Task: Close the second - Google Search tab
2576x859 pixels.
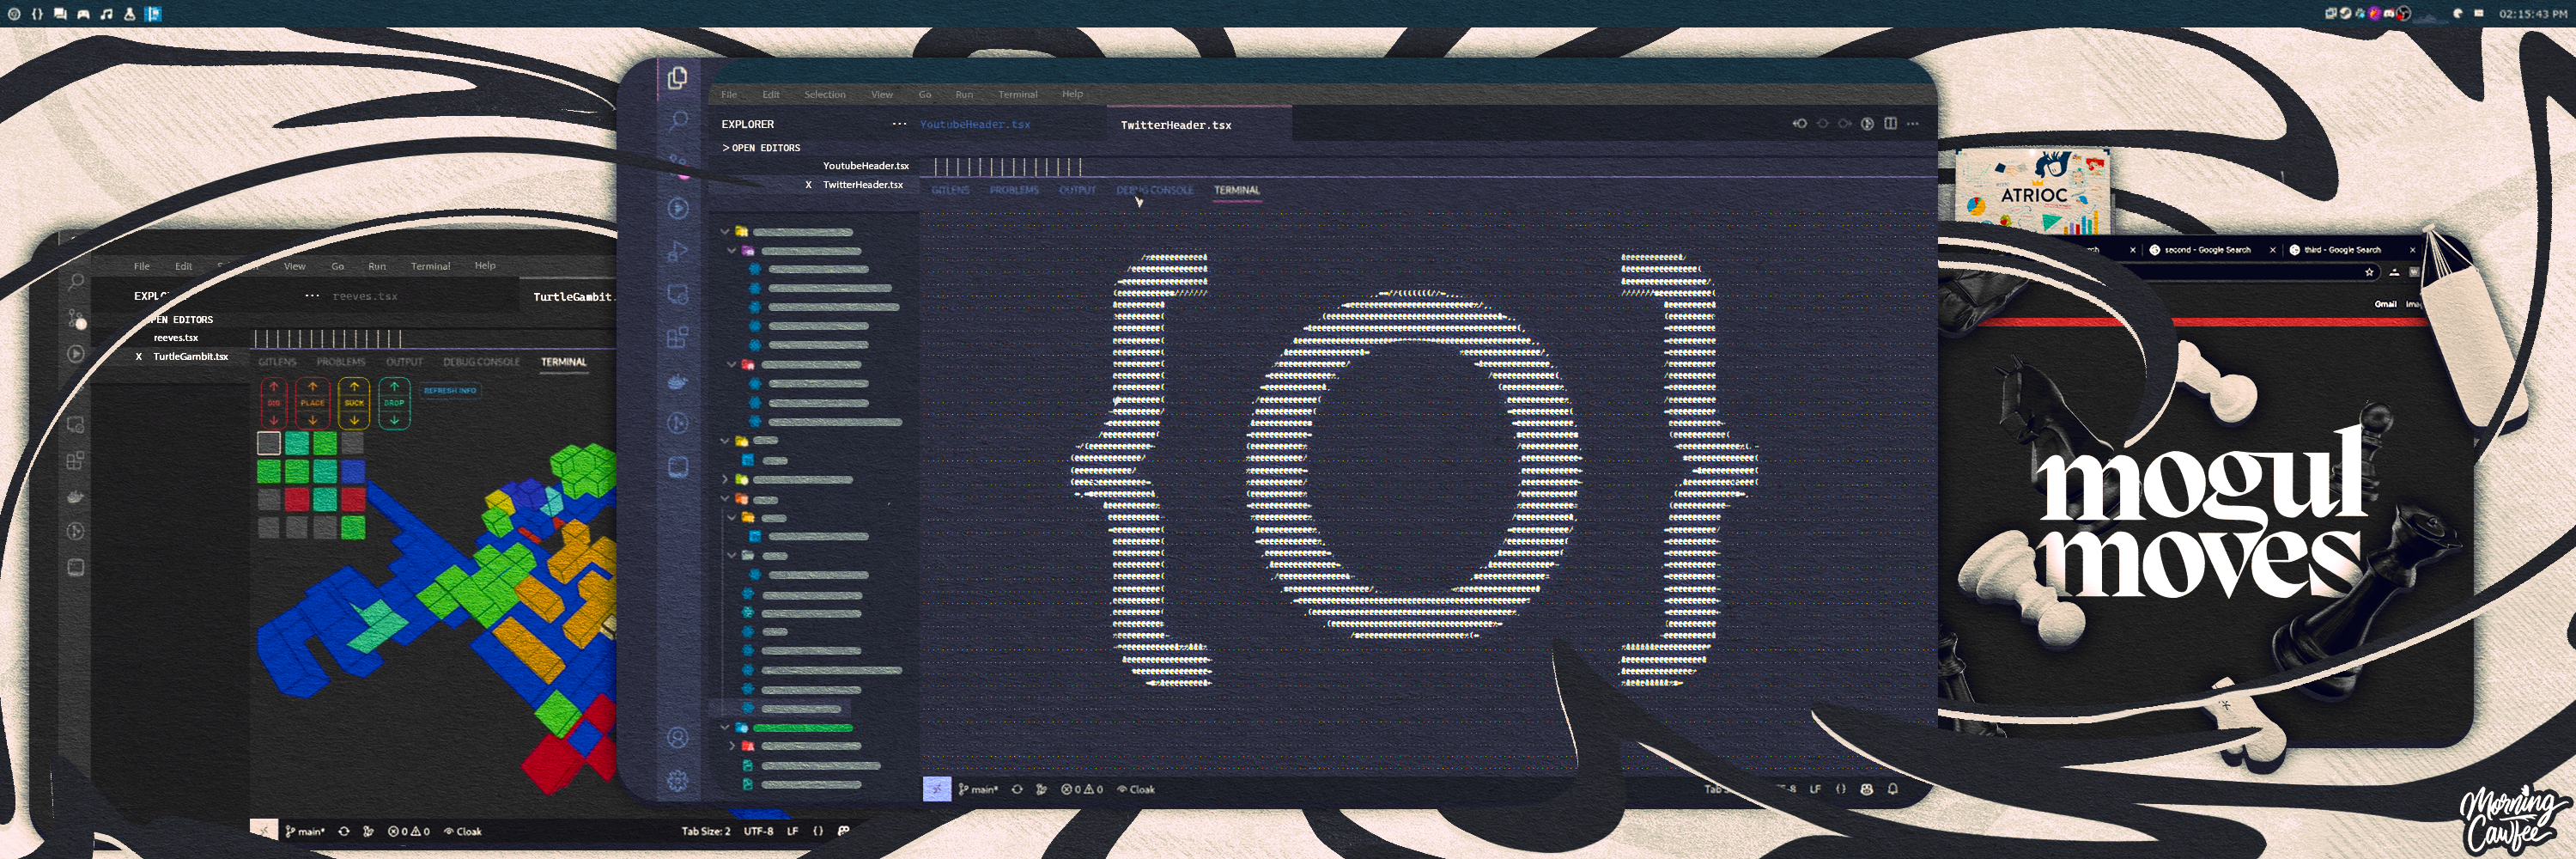Action: tap(2272, 250)
